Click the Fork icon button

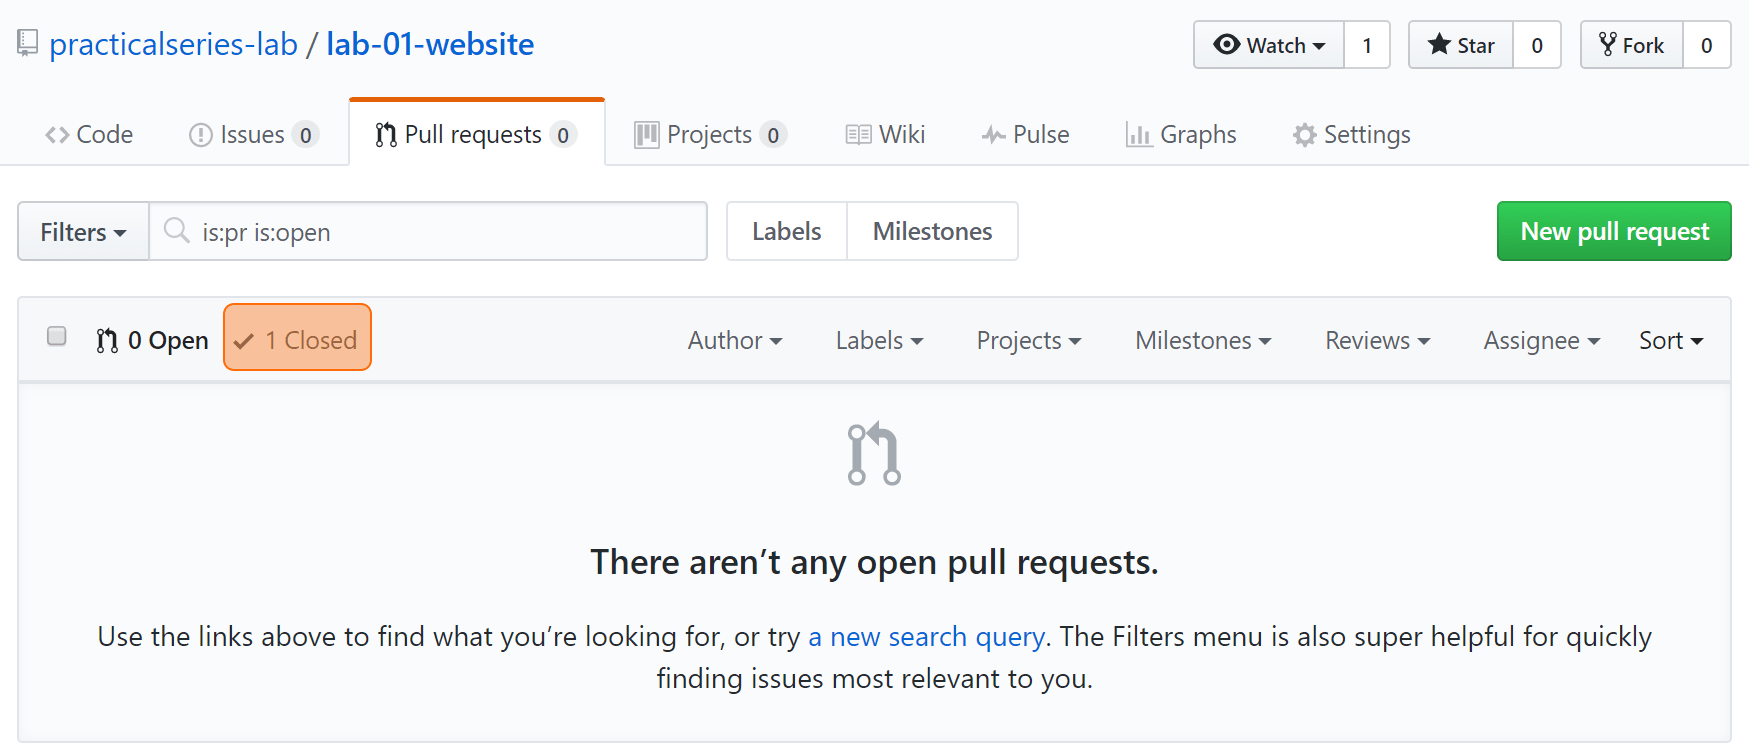point(1632,45)
